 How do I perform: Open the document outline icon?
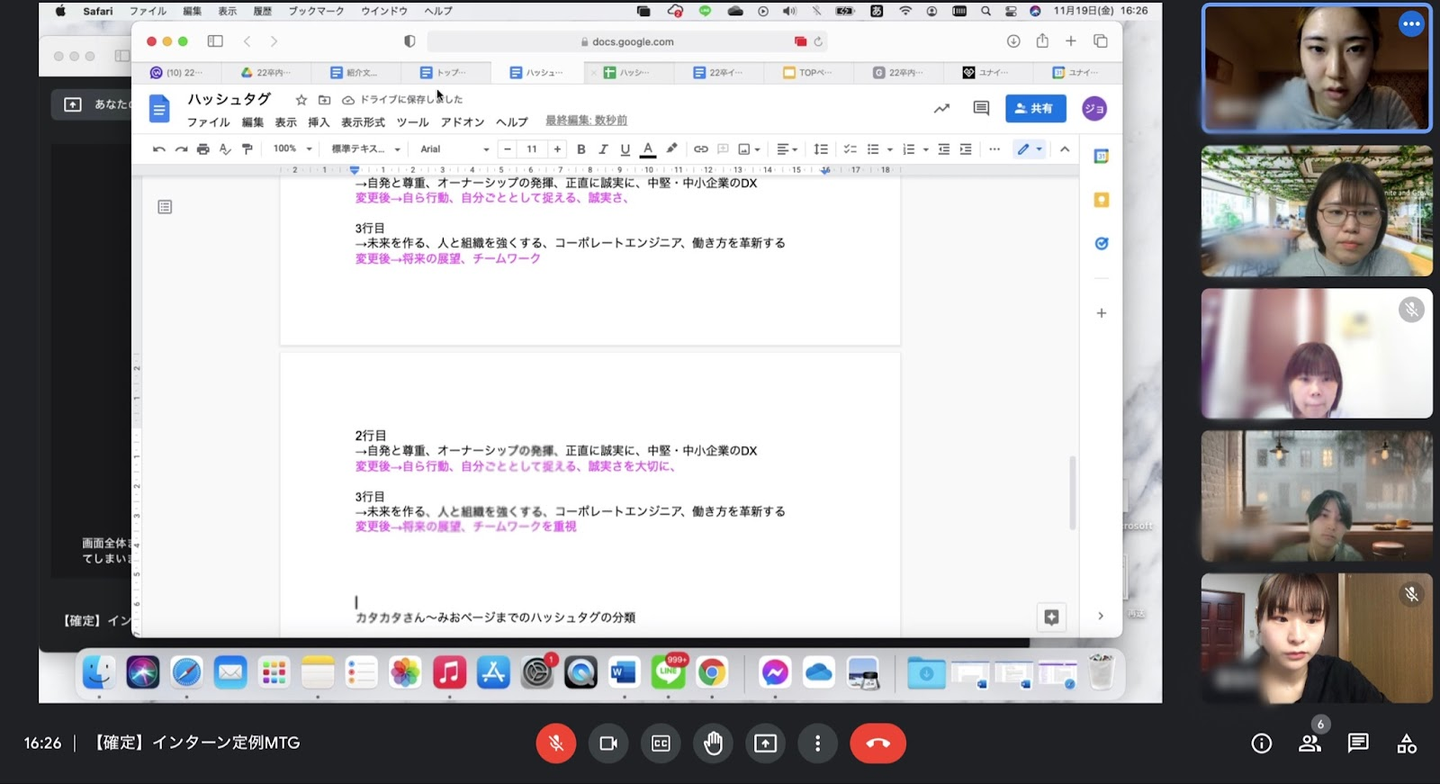(165, 207)
